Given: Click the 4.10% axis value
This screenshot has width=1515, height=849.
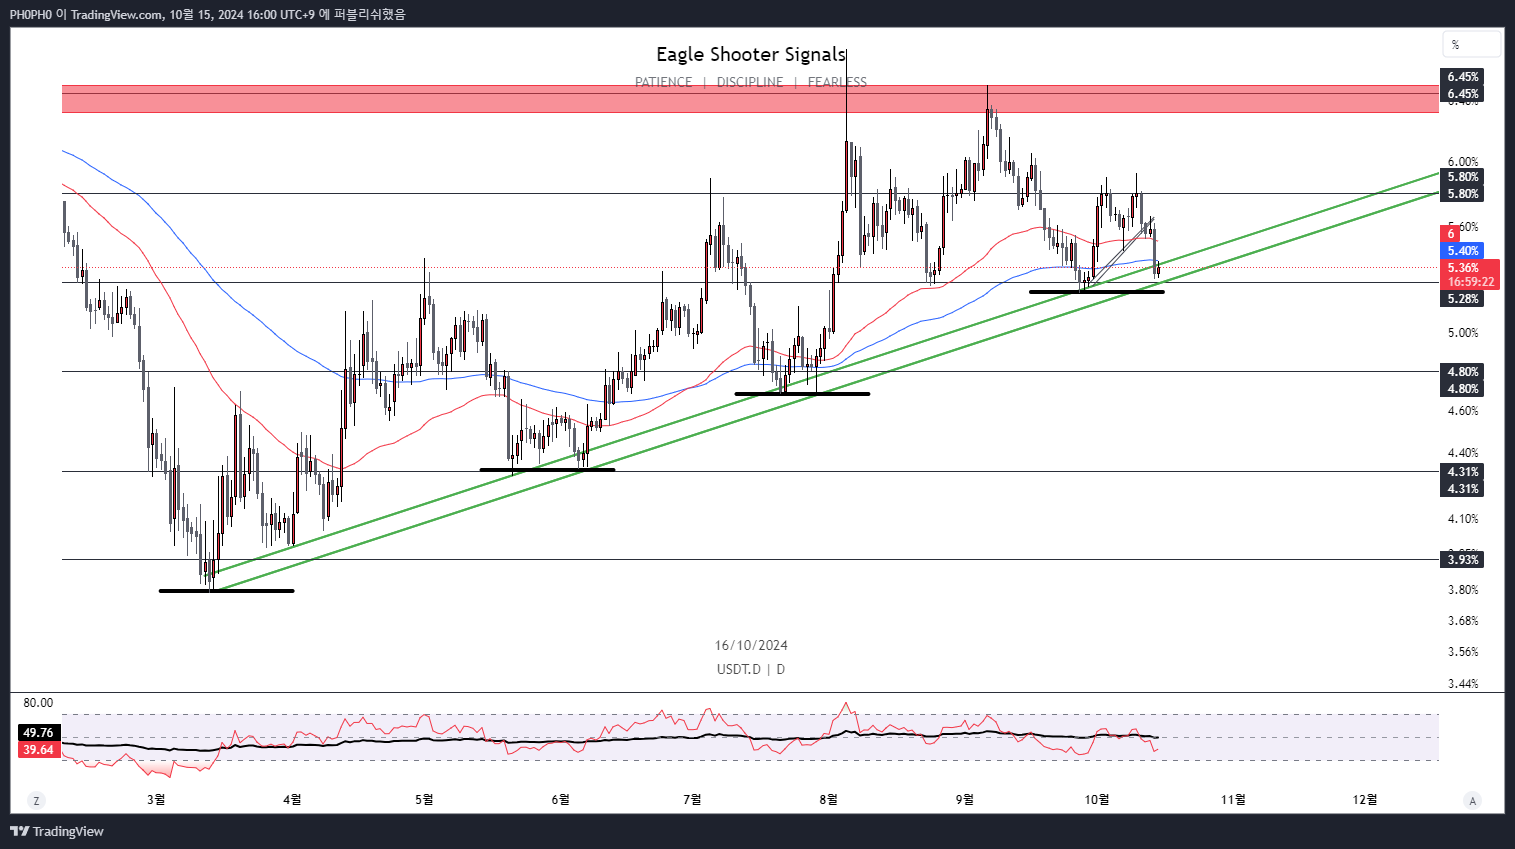Looking at the screenshot, I should pyautogui.click(x=1463, y=519).
